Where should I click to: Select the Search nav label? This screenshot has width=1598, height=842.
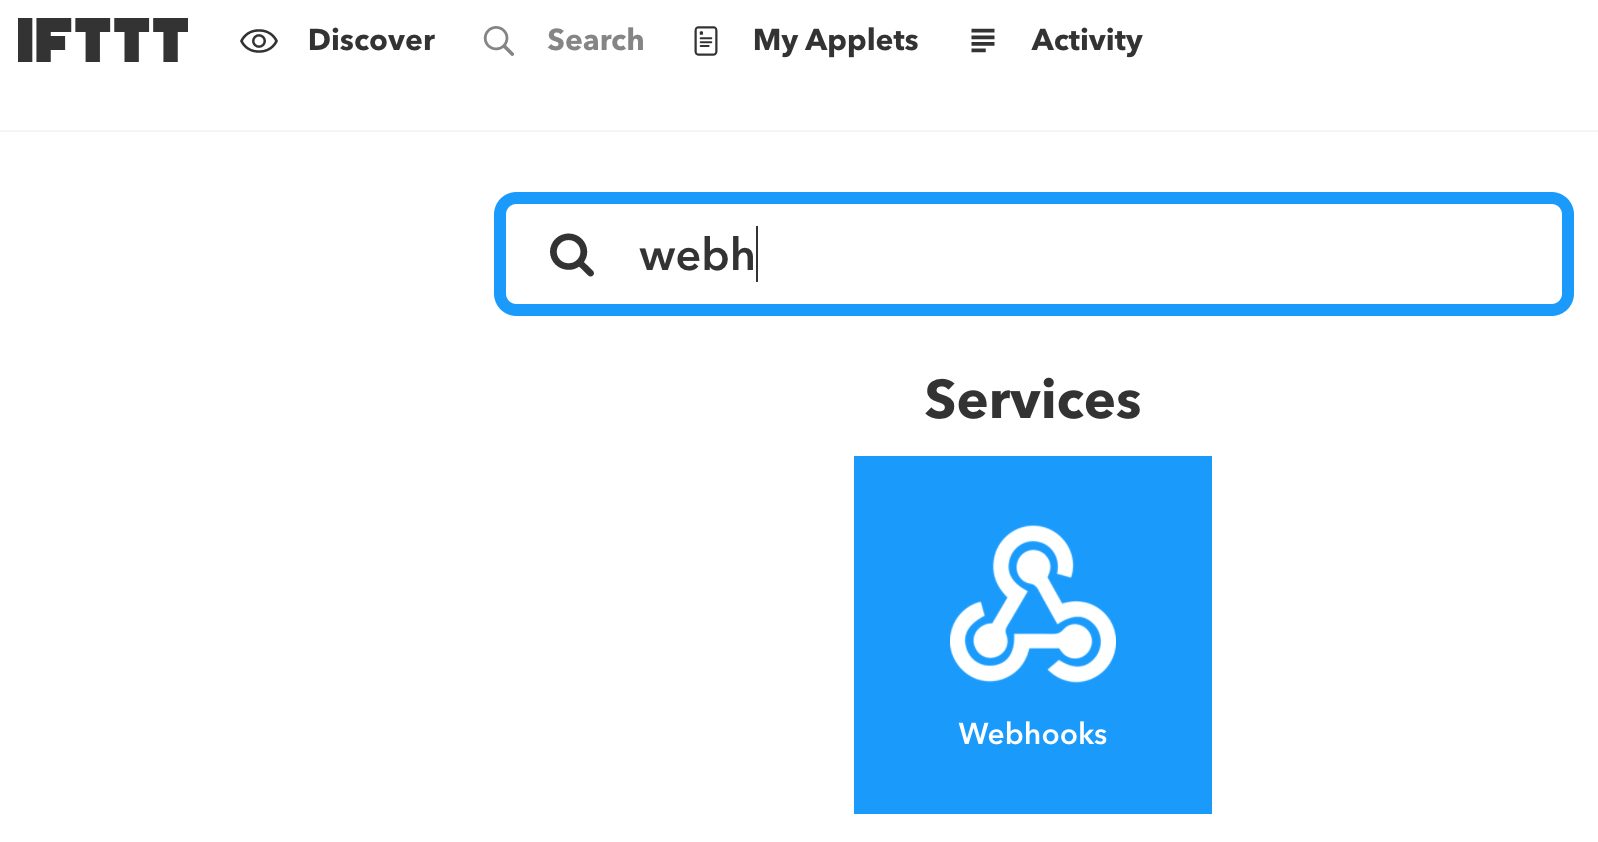click(595, 40)
